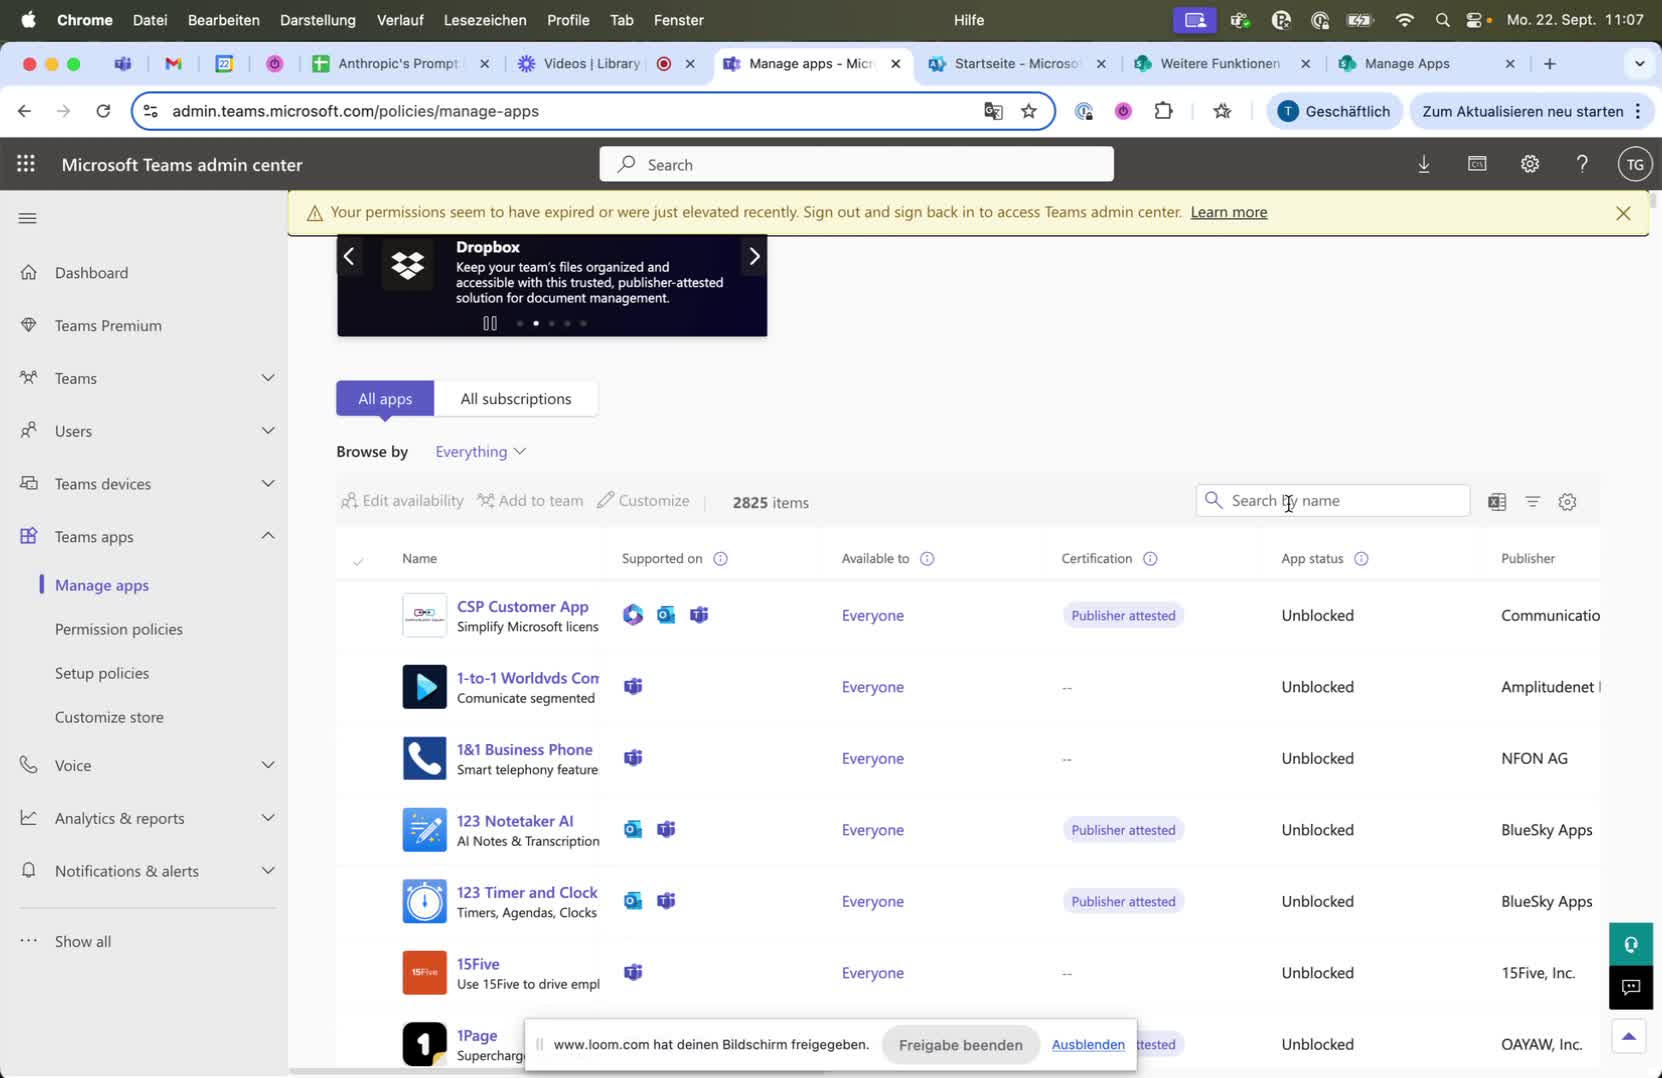The height and width of the screenshot is (1078, 1662).
Task: Open Permission policies in sidebar
Action: [119, 629]
